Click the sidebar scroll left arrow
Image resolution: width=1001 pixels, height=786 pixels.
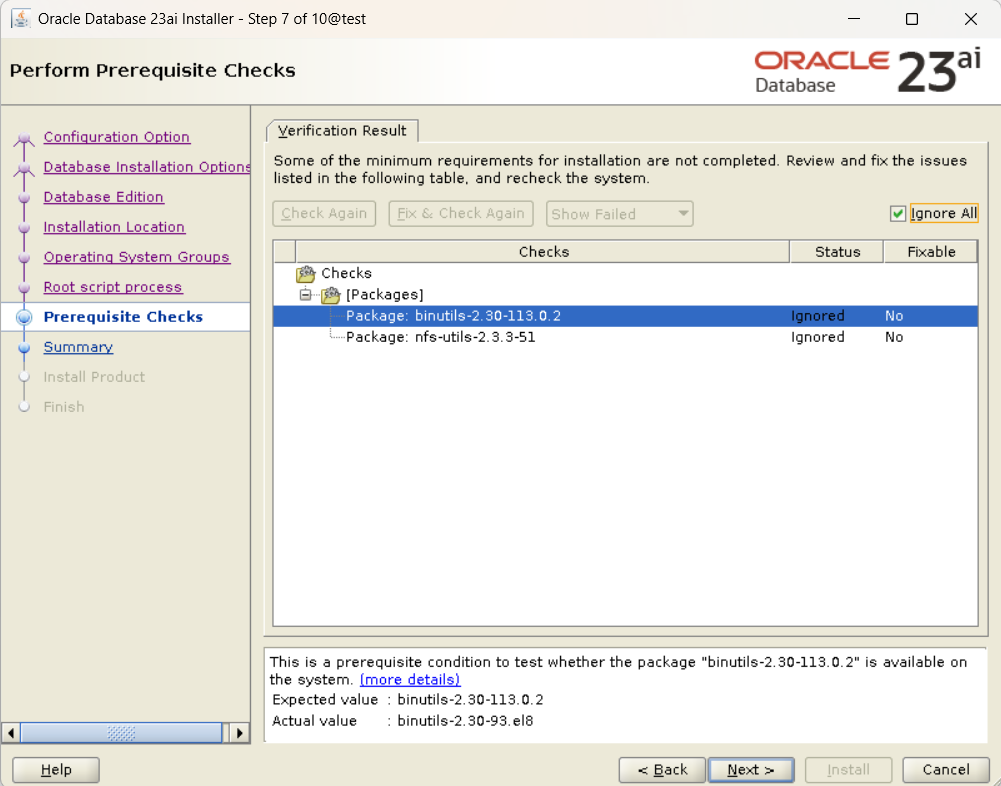click(11, 732)
